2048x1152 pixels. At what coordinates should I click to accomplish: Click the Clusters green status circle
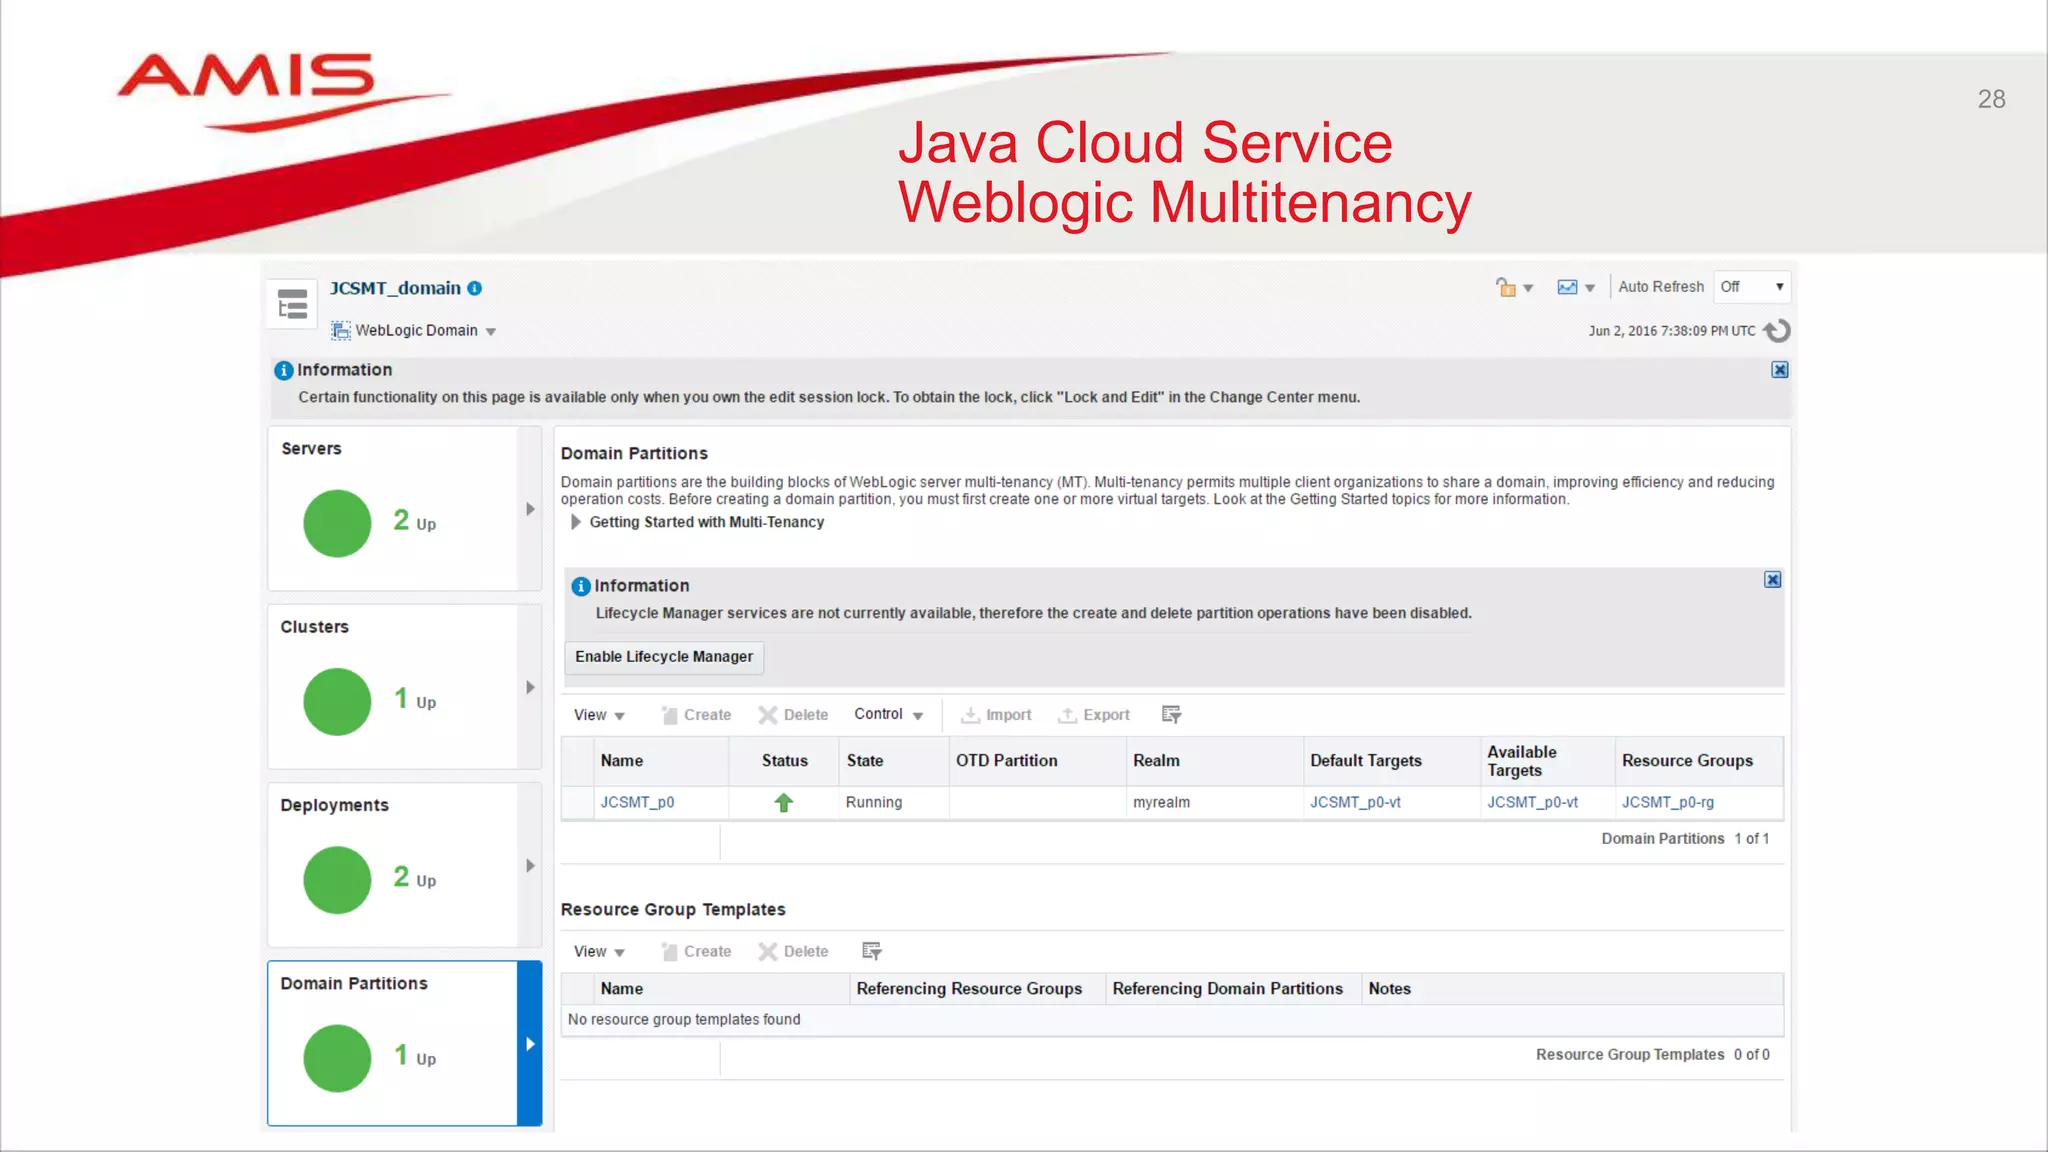[337, 701]
